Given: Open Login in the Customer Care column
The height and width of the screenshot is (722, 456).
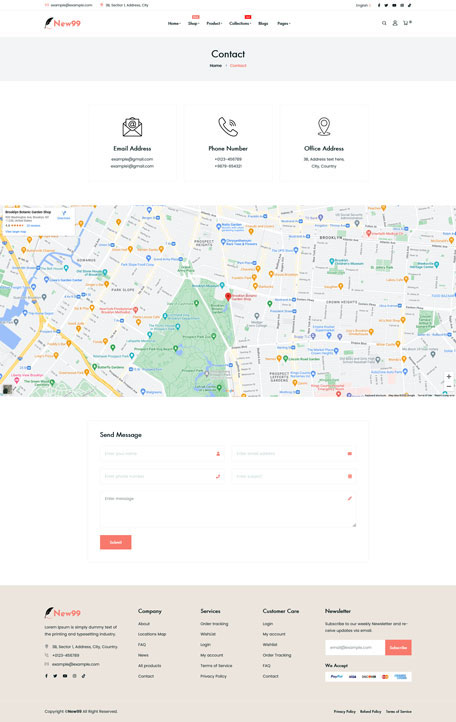Looking at the screenshot, I should click(268, 623).
